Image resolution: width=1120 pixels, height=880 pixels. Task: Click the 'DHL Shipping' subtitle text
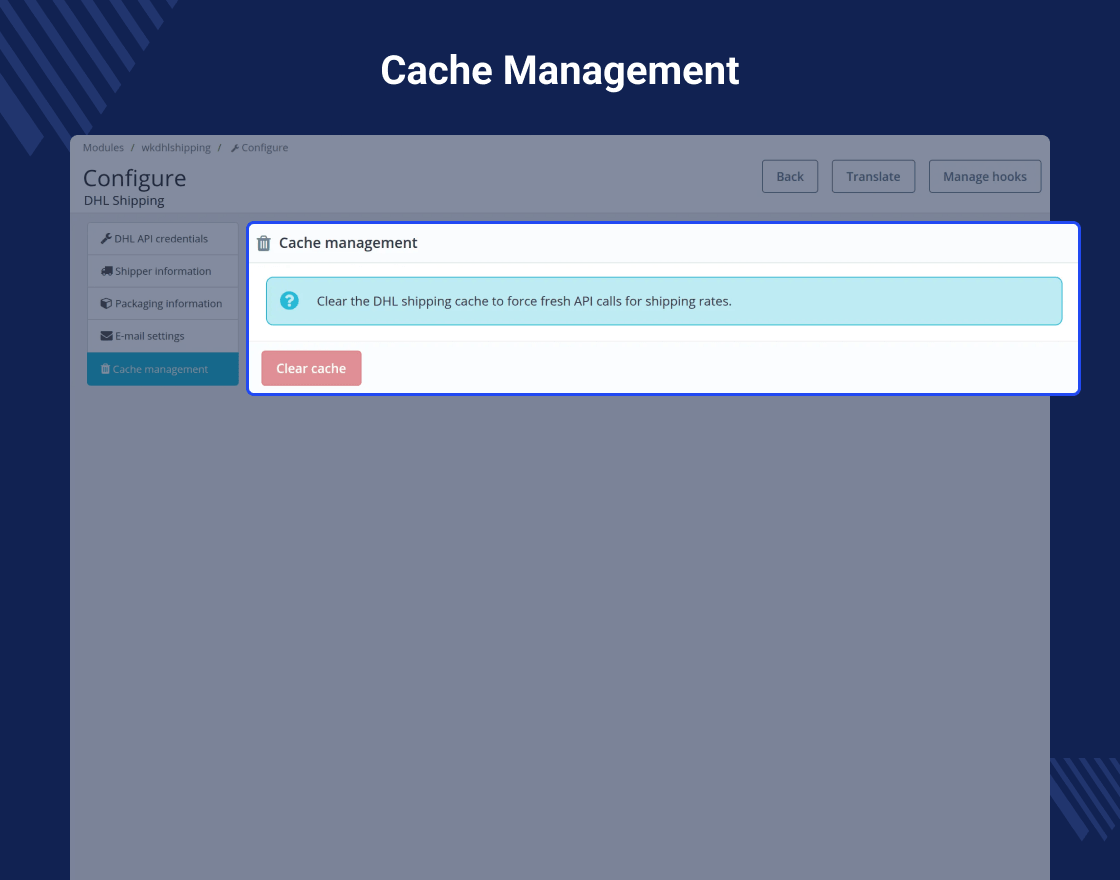pyautogui.click(x=124, y=201)
